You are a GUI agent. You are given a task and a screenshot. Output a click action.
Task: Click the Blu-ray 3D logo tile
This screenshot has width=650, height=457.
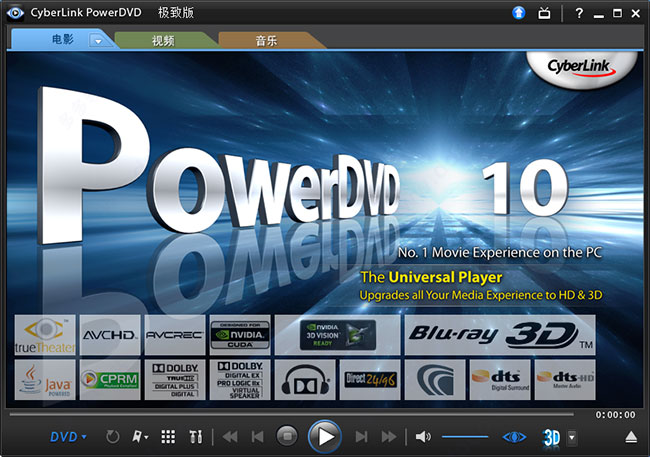pyautogui.click(x=500, y=335)
